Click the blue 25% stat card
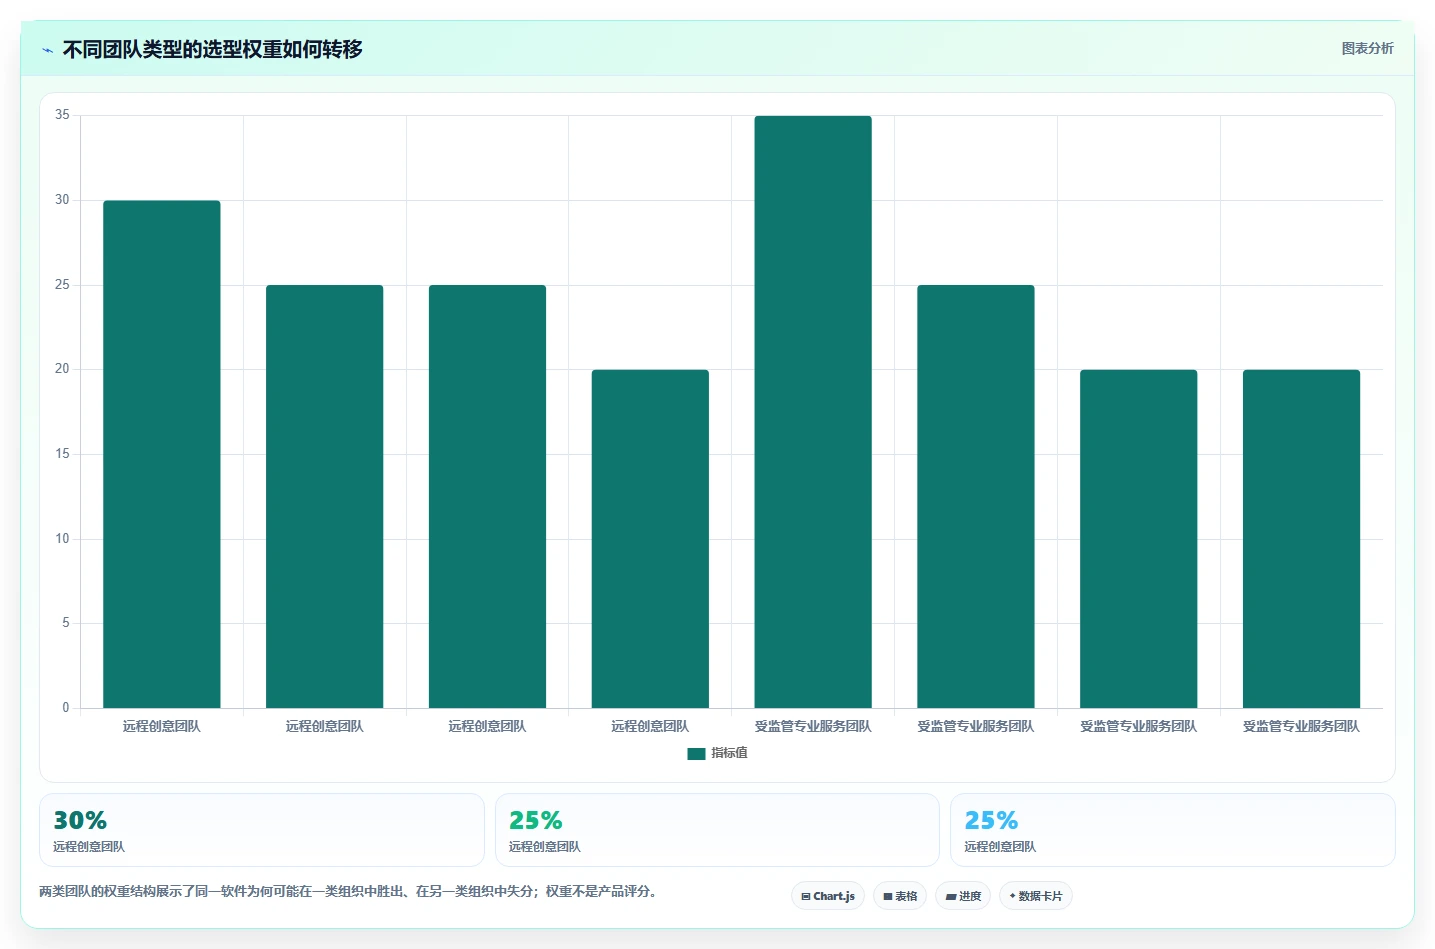 (1172, 830)
